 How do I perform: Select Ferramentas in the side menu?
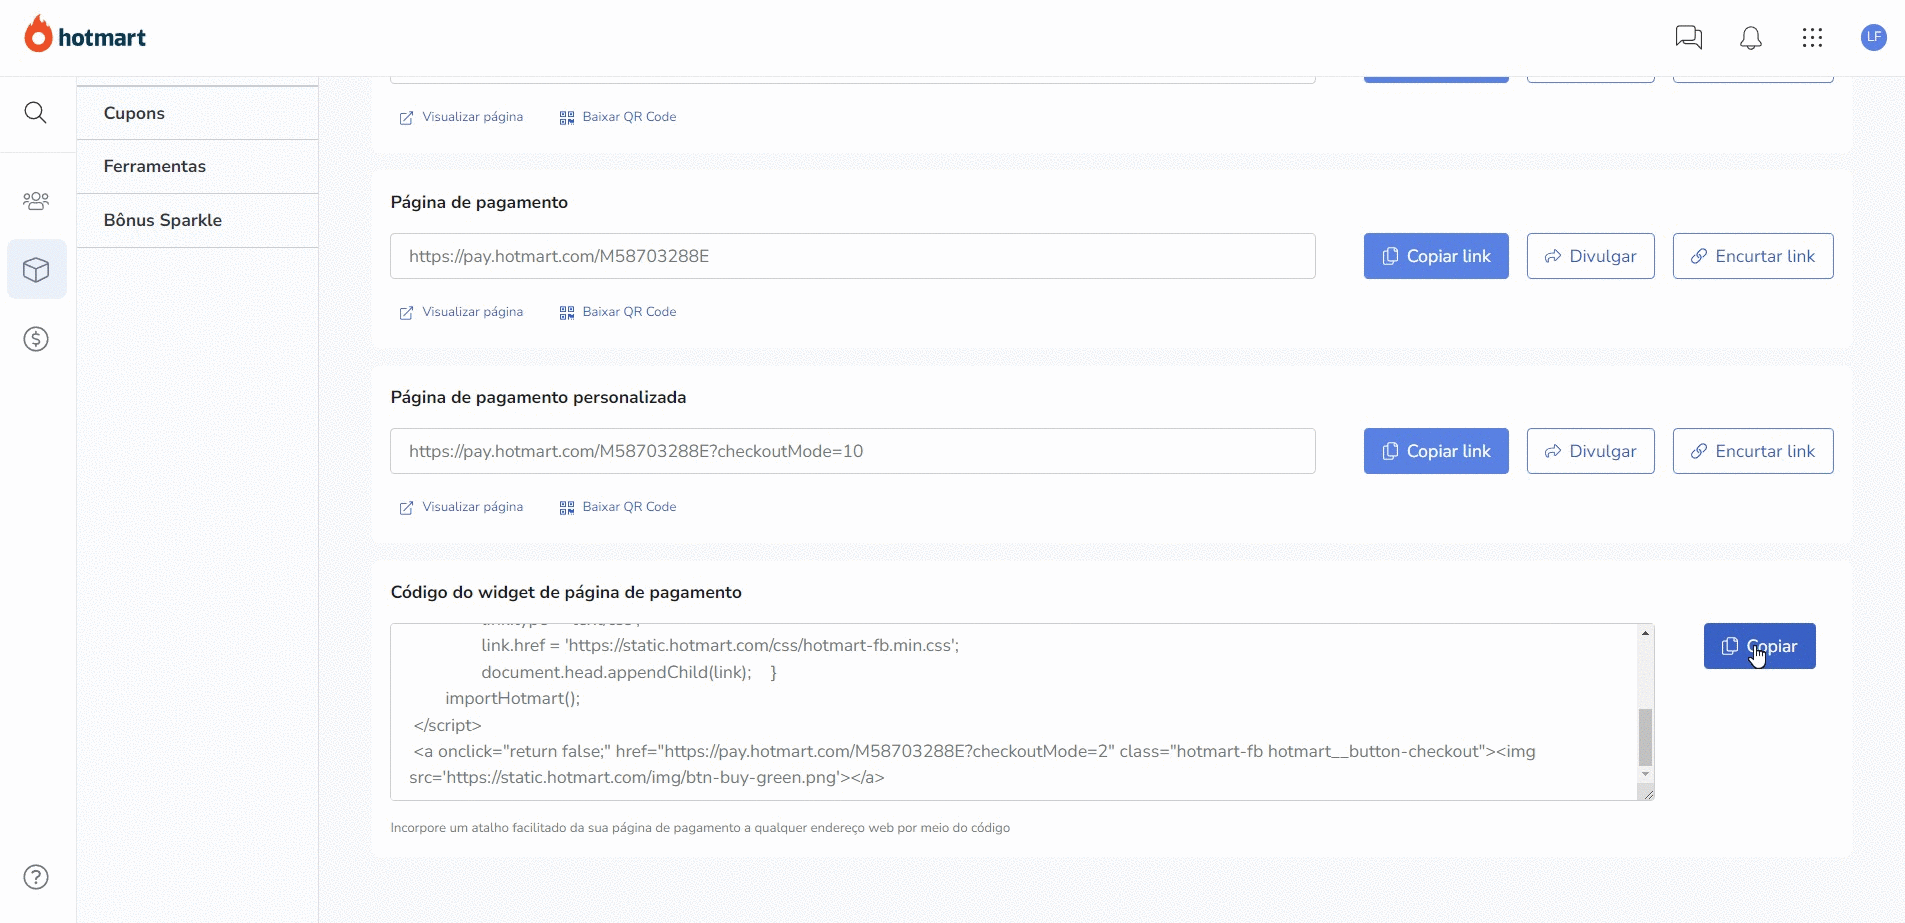198,166
